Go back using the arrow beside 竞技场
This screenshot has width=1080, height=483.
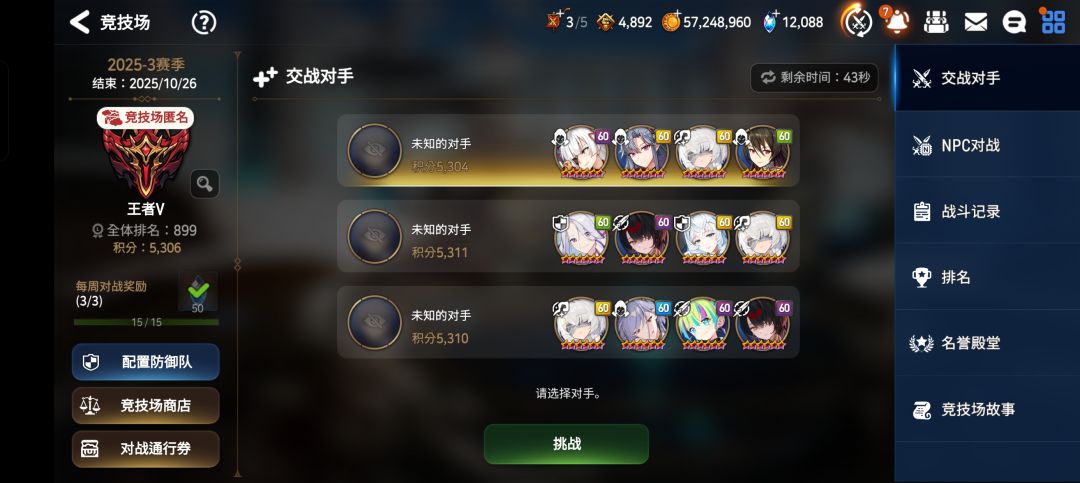(80, 22)
